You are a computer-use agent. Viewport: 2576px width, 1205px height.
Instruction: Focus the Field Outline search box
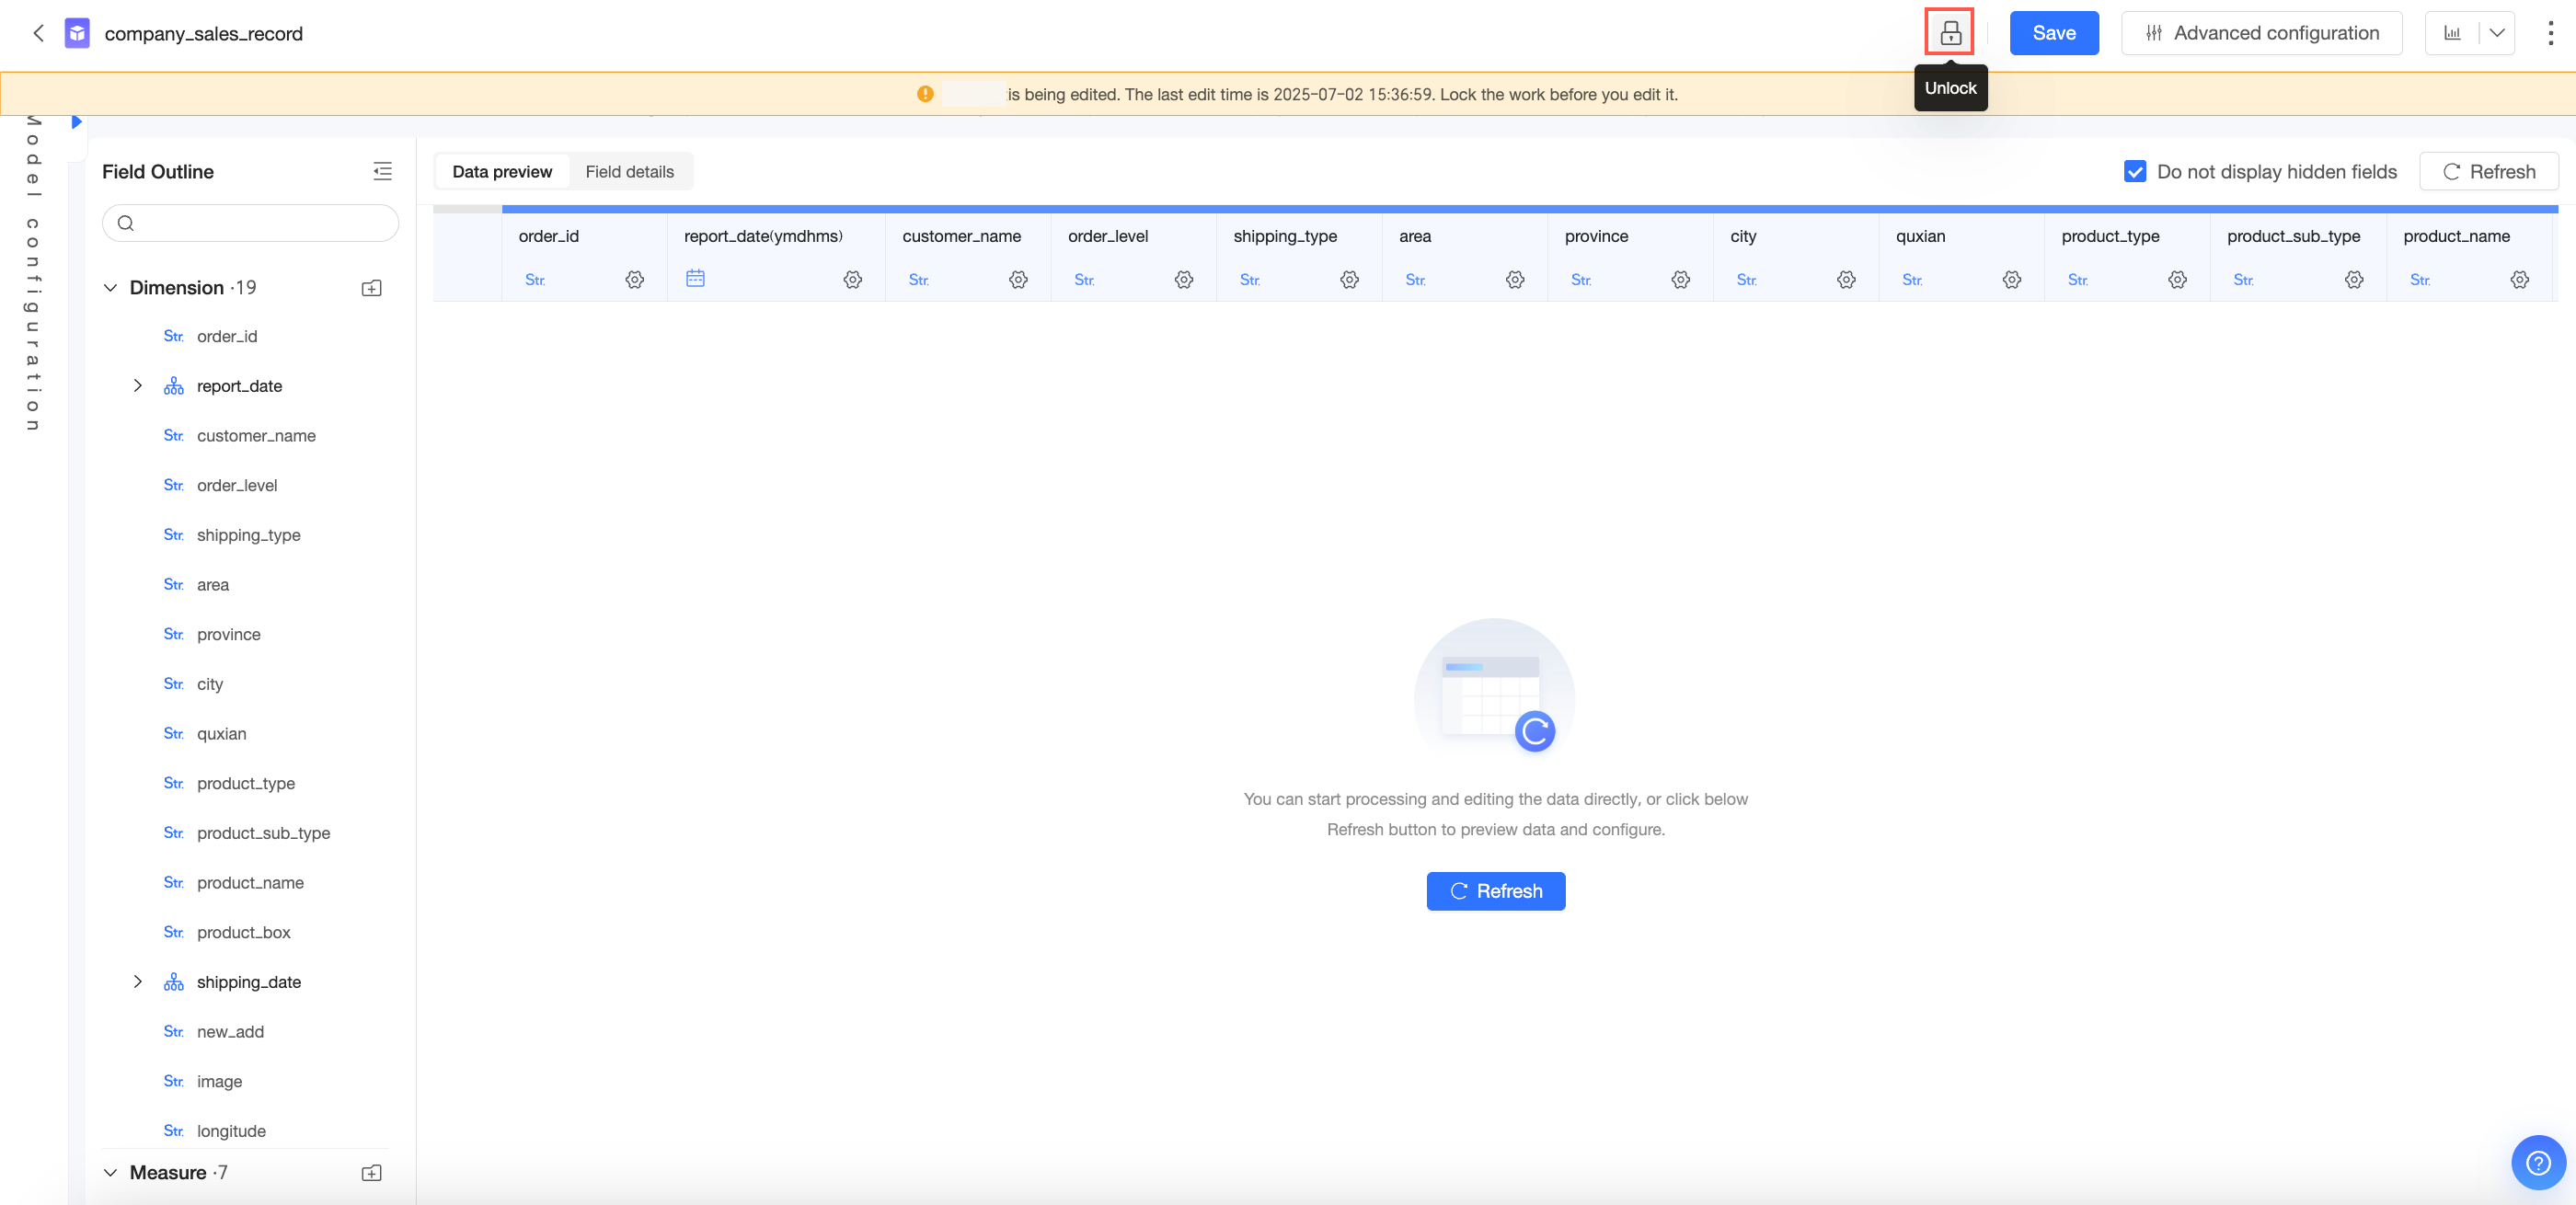tap(250, 223)
